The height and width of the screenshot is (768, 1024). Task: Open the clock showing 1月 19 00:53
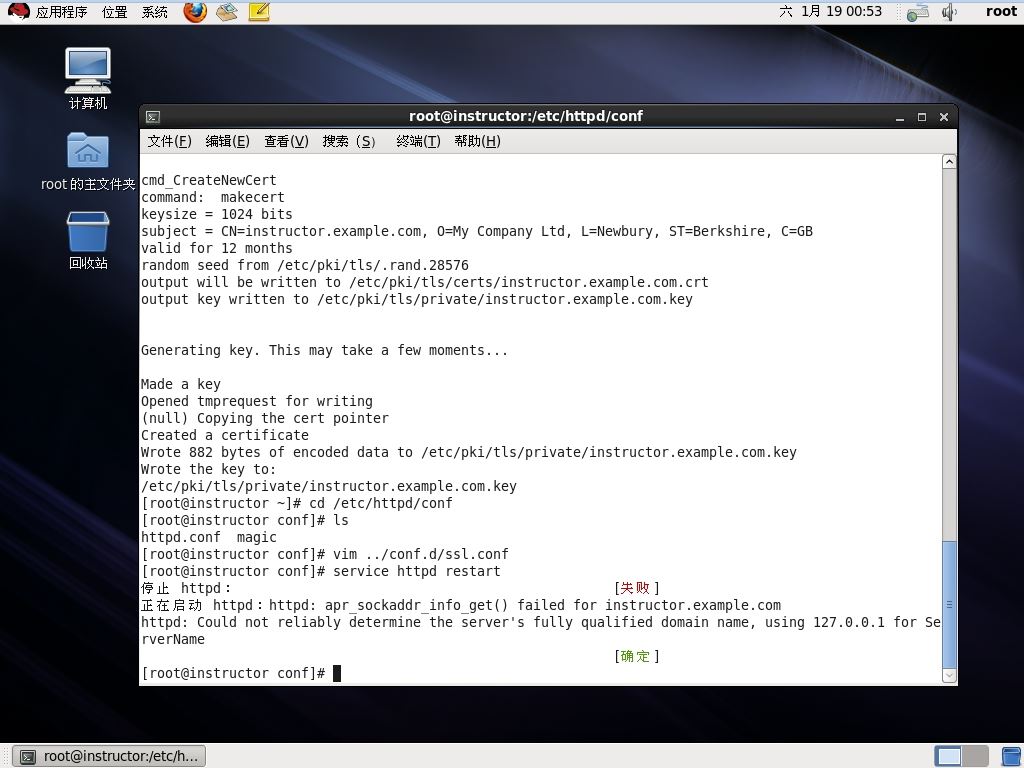831,11
